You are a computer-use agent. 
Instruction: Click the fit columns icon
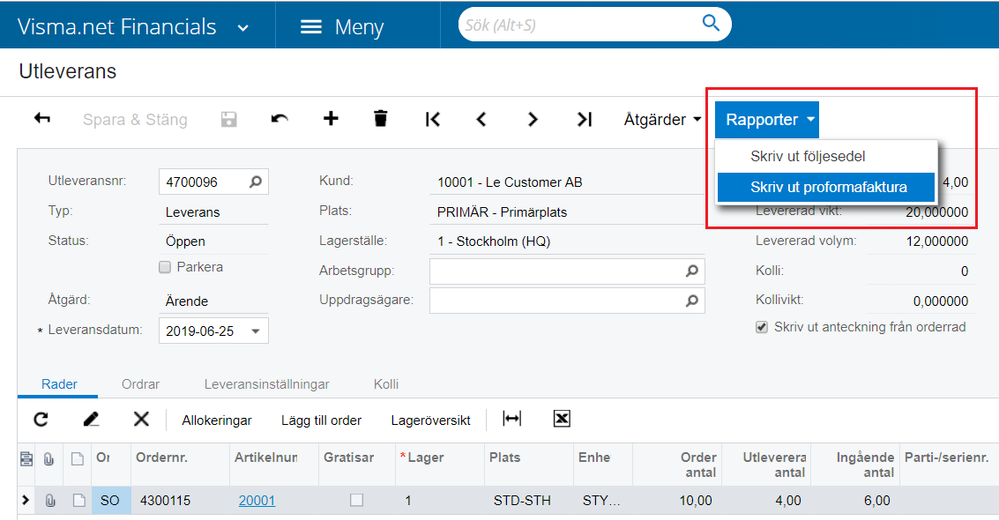(512, 419)
